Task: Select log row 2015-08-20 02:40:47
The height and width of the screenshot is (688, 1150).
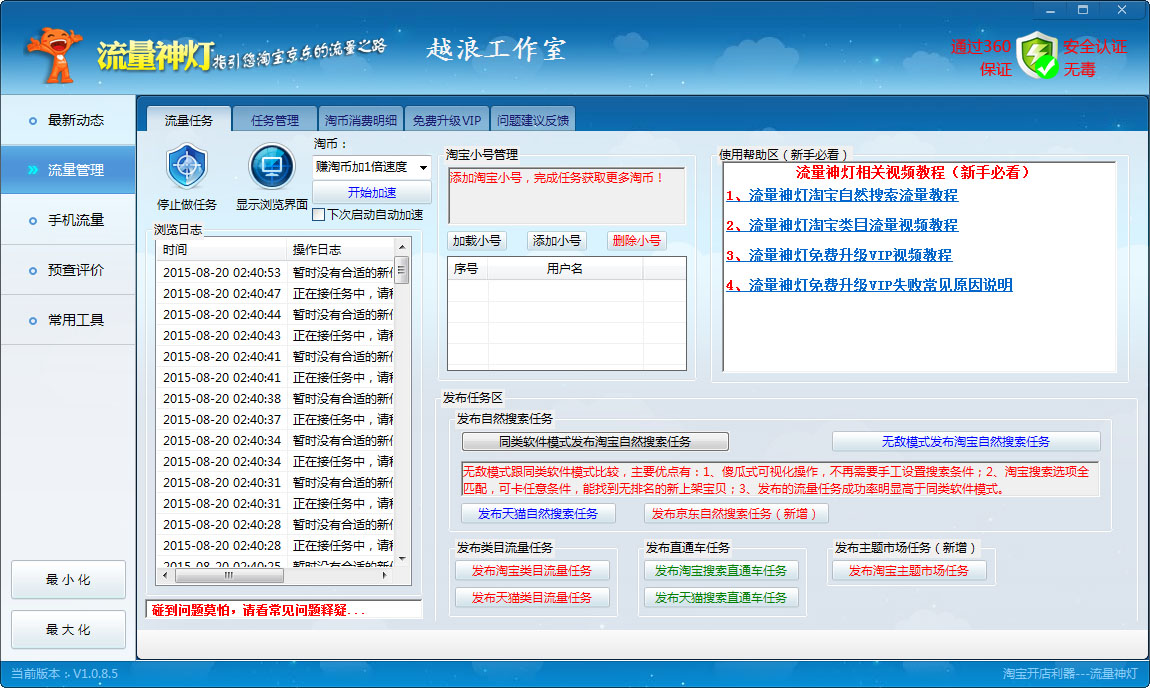Action: point(276,293)
